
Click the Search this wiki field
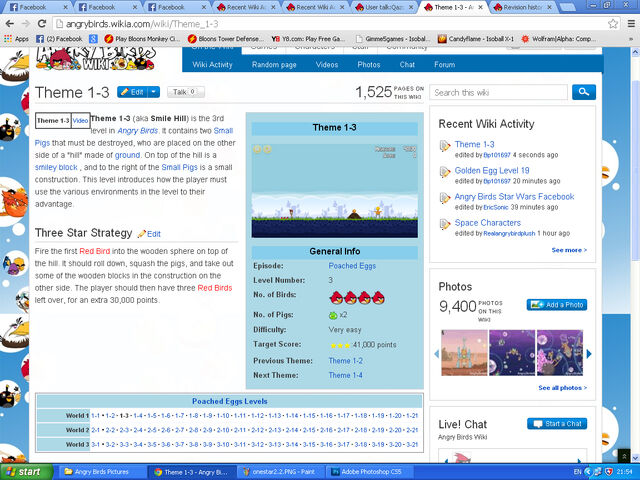(x=498, y=93)
